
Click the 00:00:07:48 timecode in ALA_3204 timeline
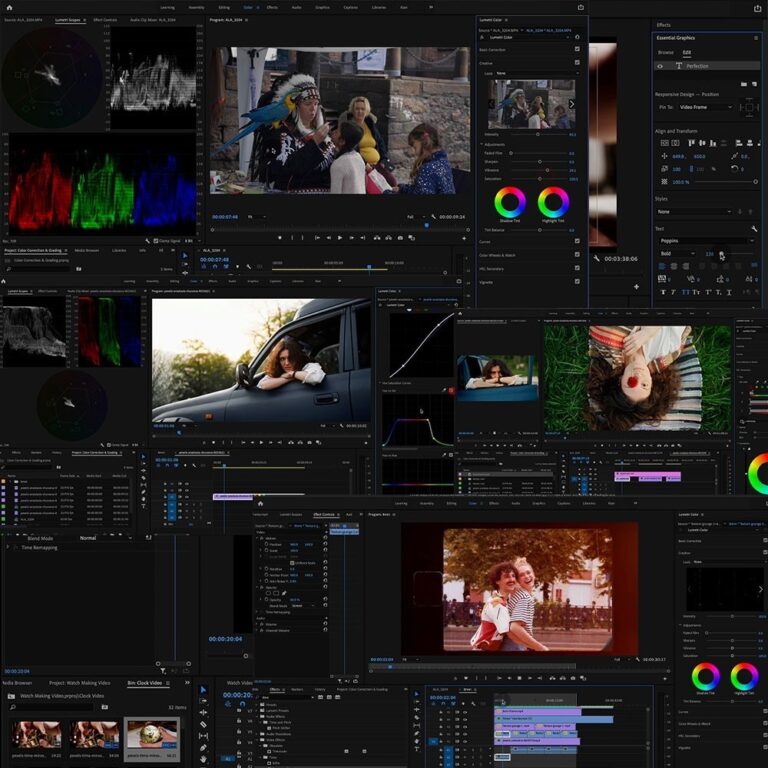(x=215, y=260)
